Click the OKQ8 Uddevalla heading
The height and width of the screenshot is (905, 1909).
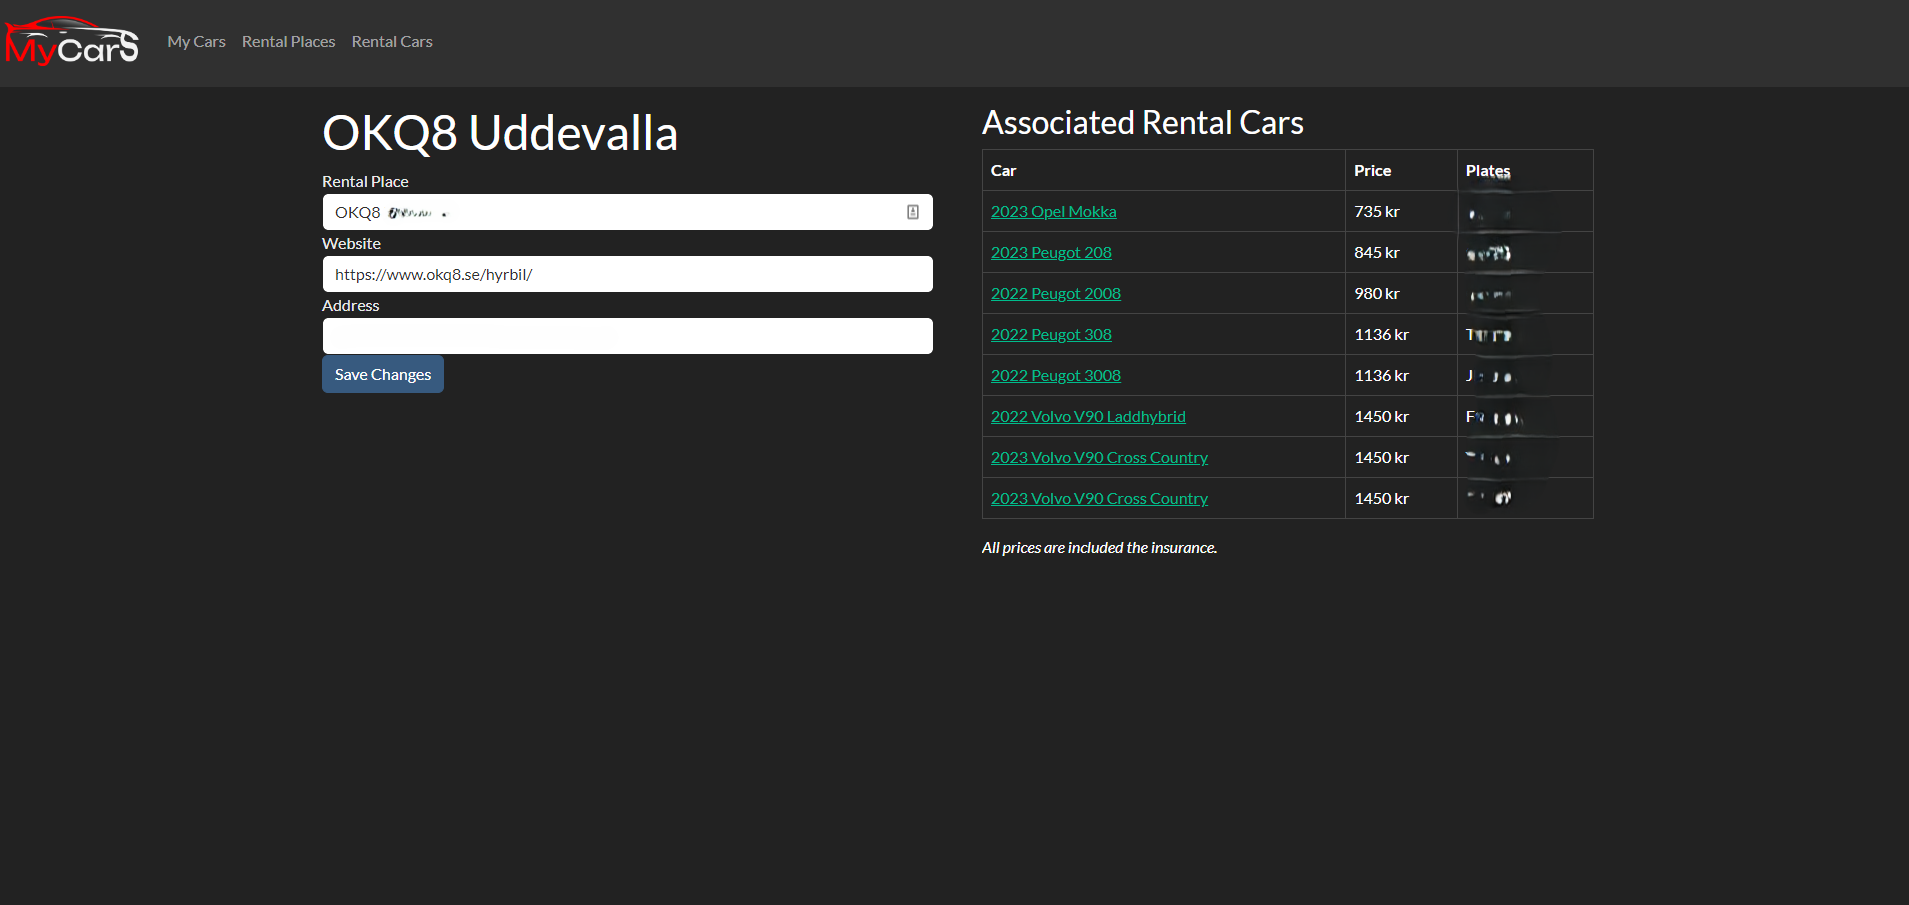coord(500,133)
